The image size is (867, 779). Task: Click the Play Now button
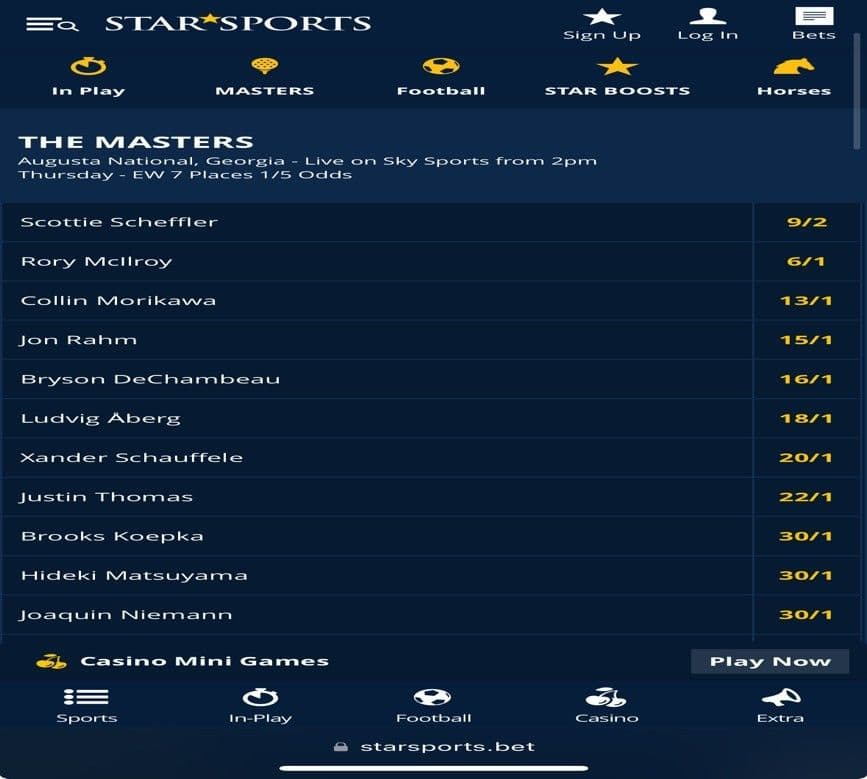tap(770, 661)
